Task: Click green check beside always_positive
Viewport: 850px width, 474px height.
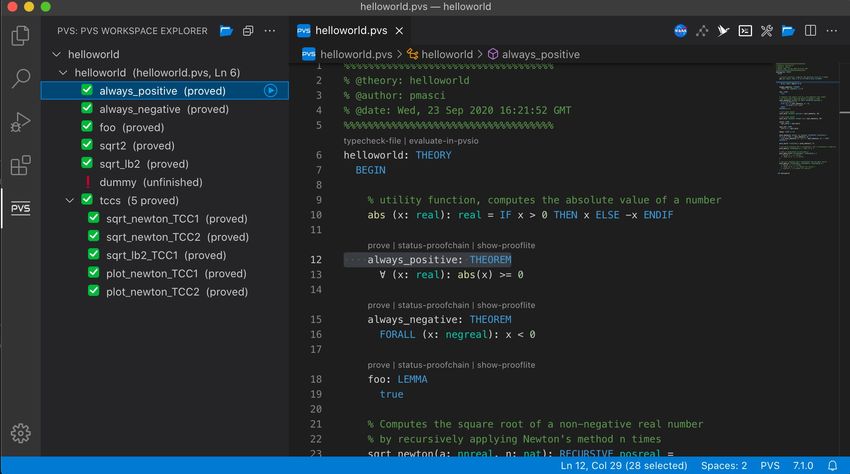Action: click(87, 90)
